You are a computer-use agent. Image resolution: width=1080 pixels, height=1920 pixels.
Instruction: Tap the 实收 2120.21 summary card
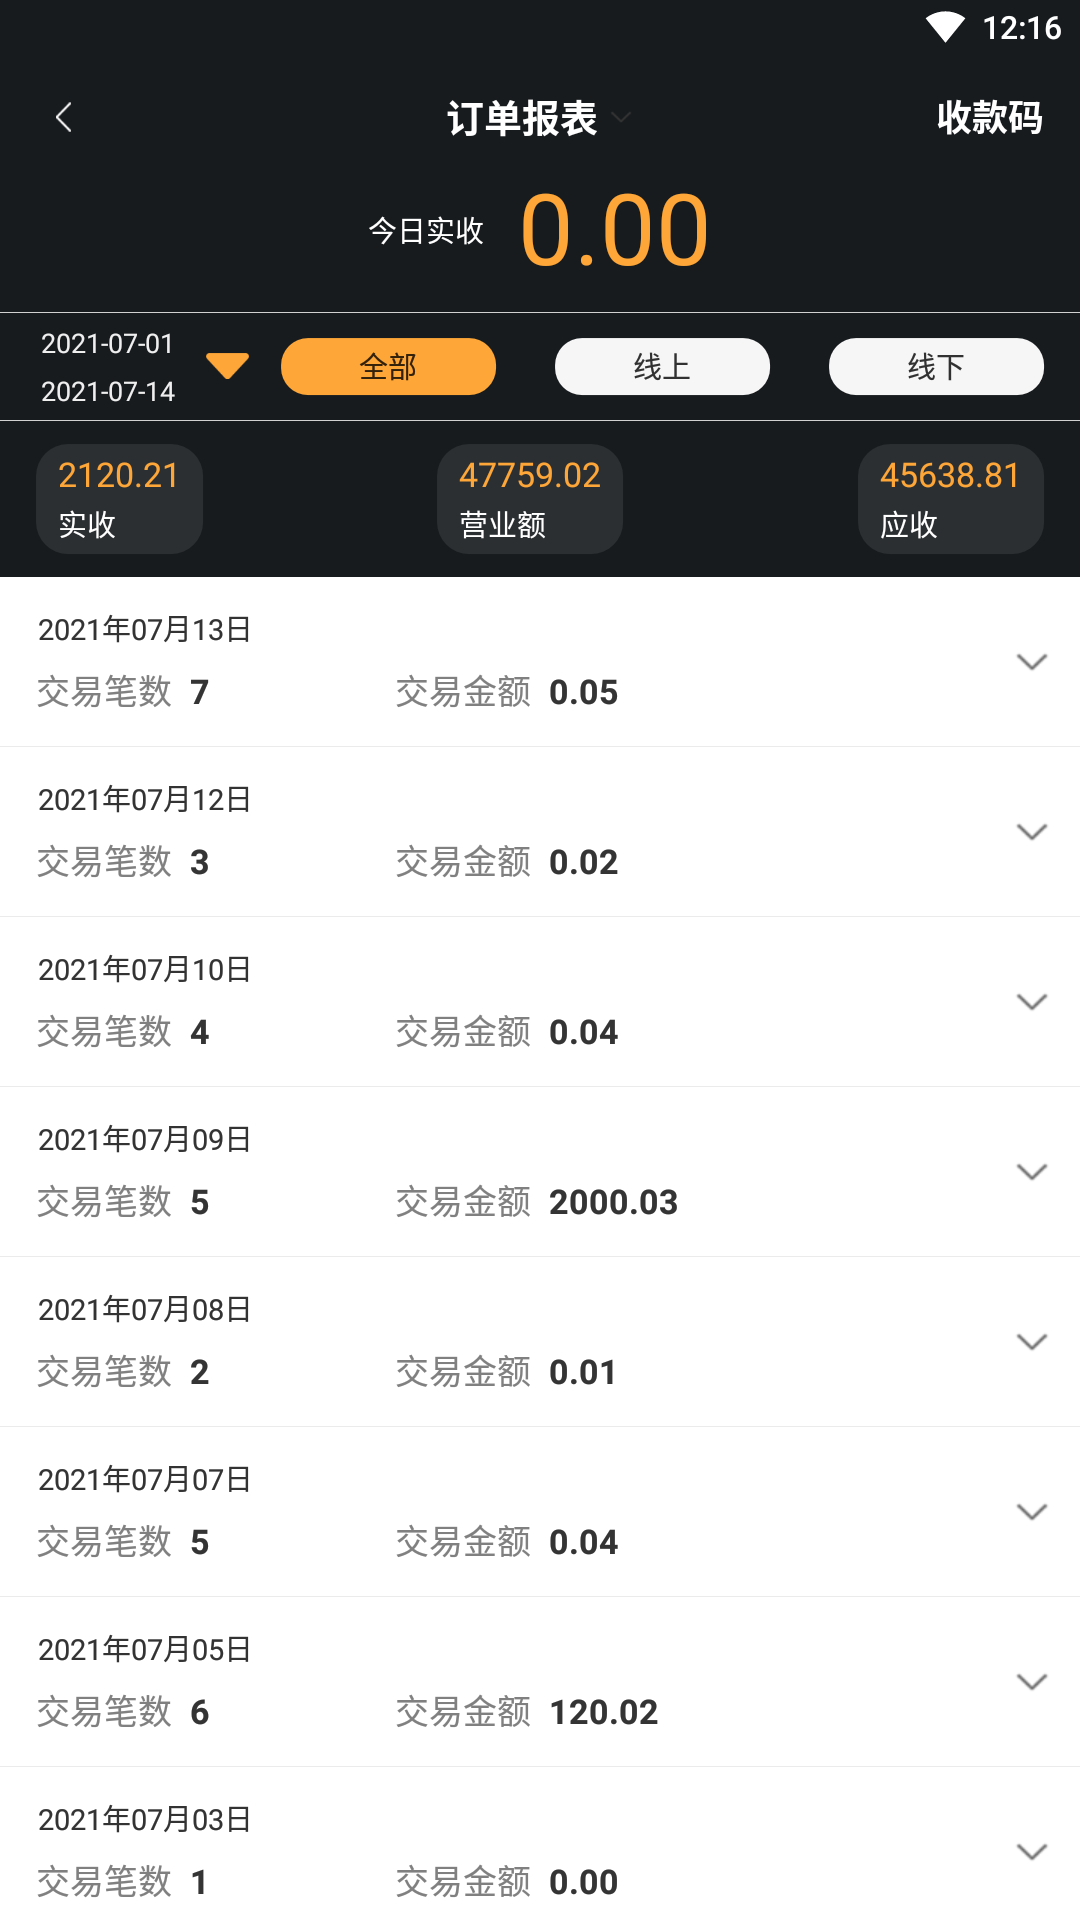click(119, 498)
